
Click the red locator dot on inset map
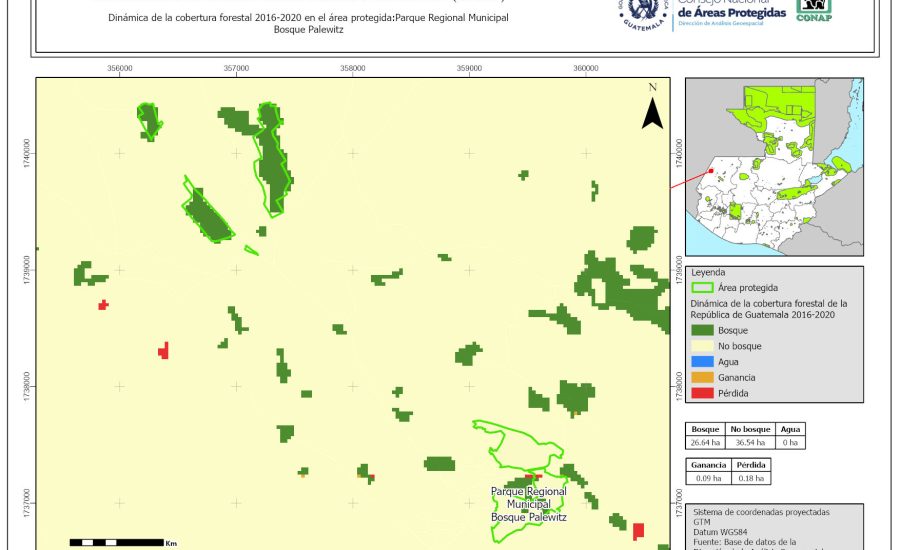click(711, 170)
